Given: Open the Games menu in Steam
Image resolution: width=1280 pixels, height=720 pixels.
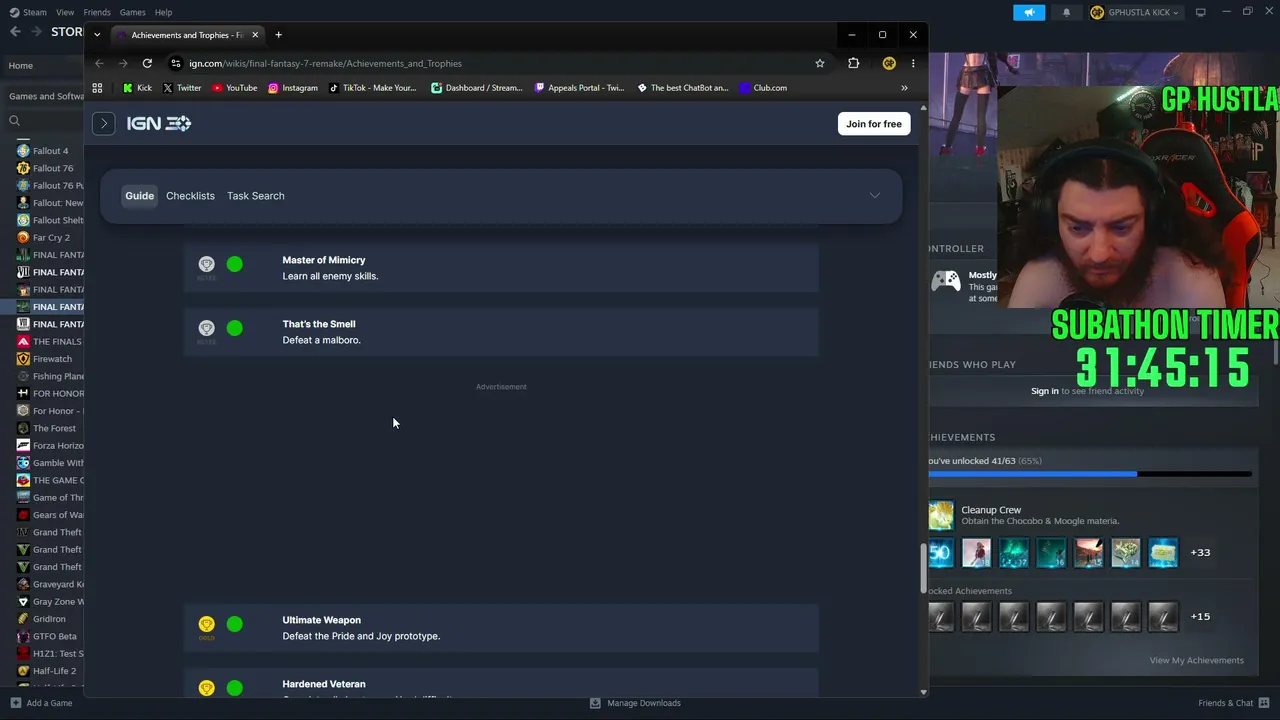Looking at the screenshot, I should coord(132,12).
